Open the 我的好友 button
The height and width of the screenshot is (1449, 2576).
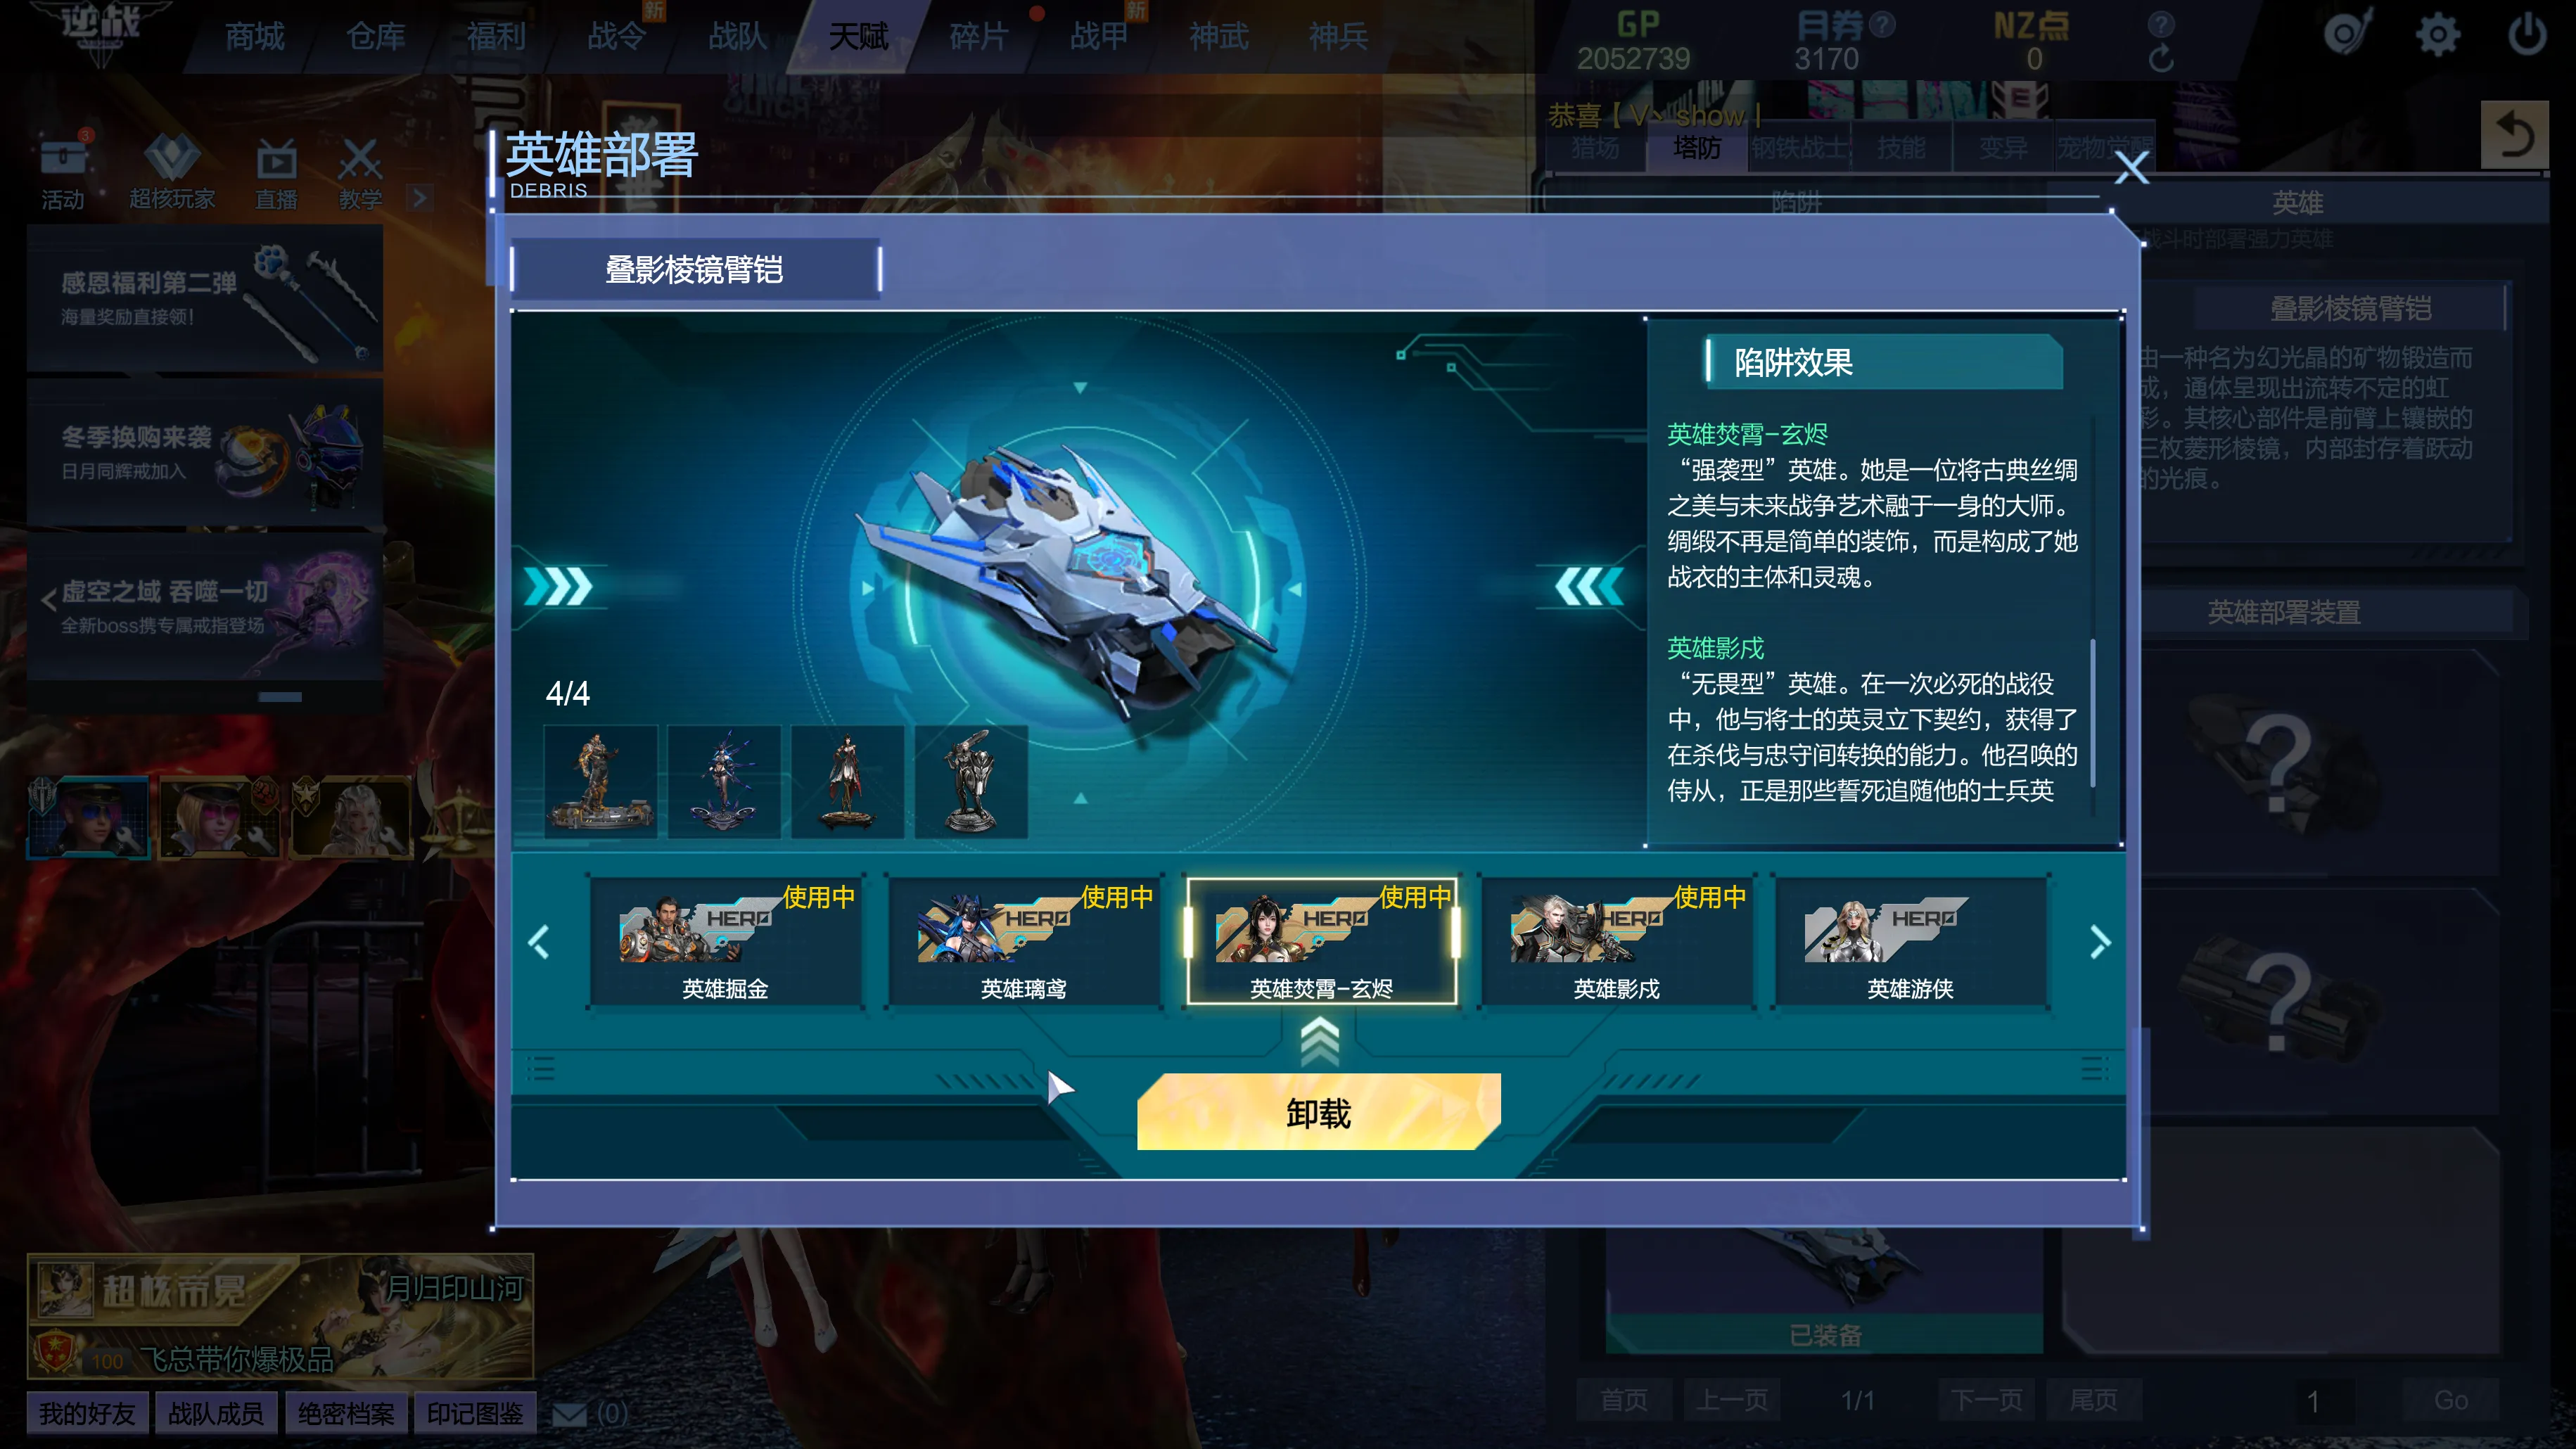(87, 1413)
